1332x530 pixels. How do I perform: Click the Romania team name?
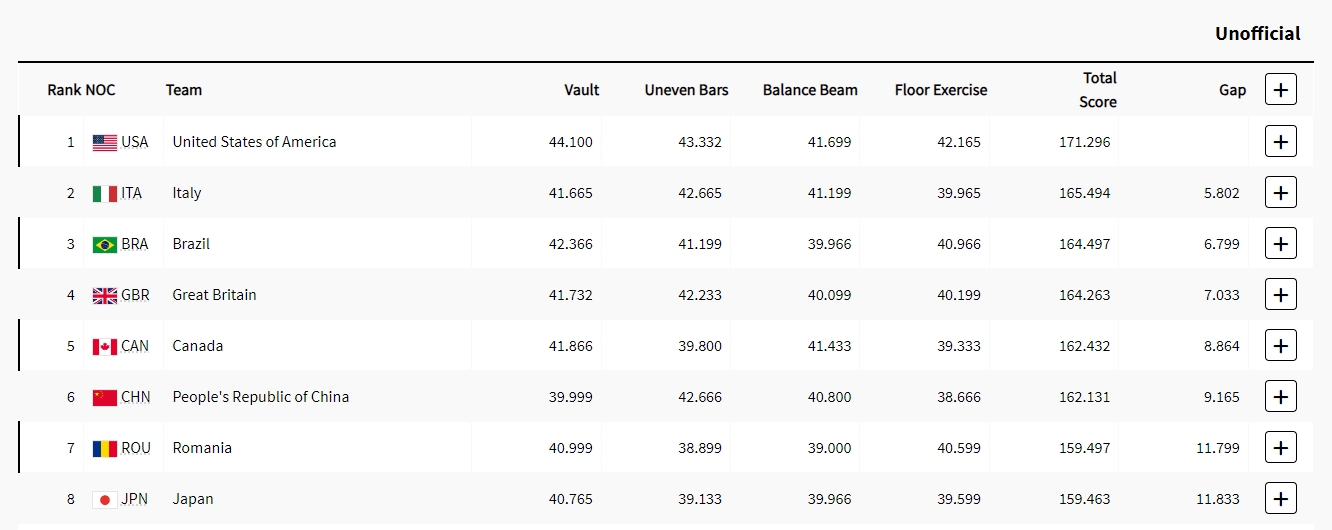pos(202,448)
